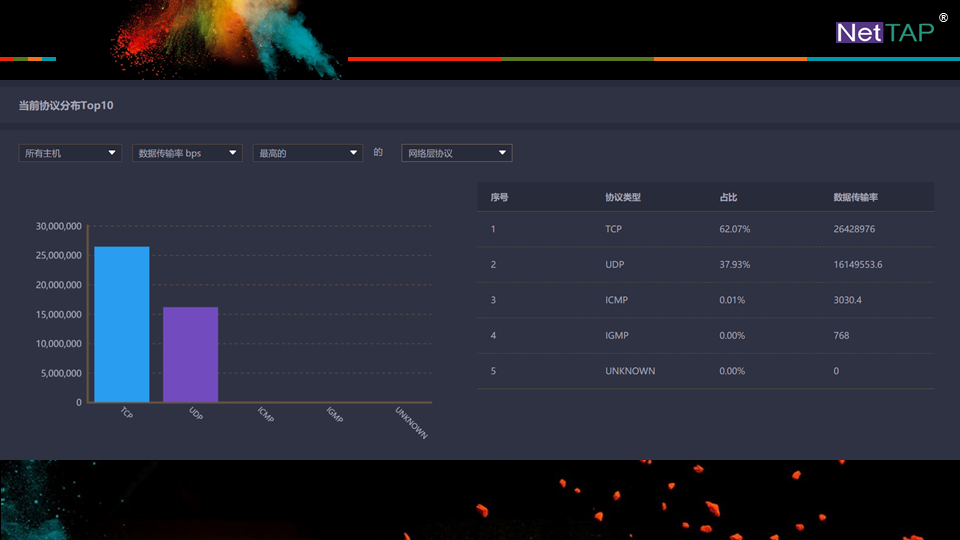Select the ICMP row in the table

pyautogui.click(x=705, y=300)
